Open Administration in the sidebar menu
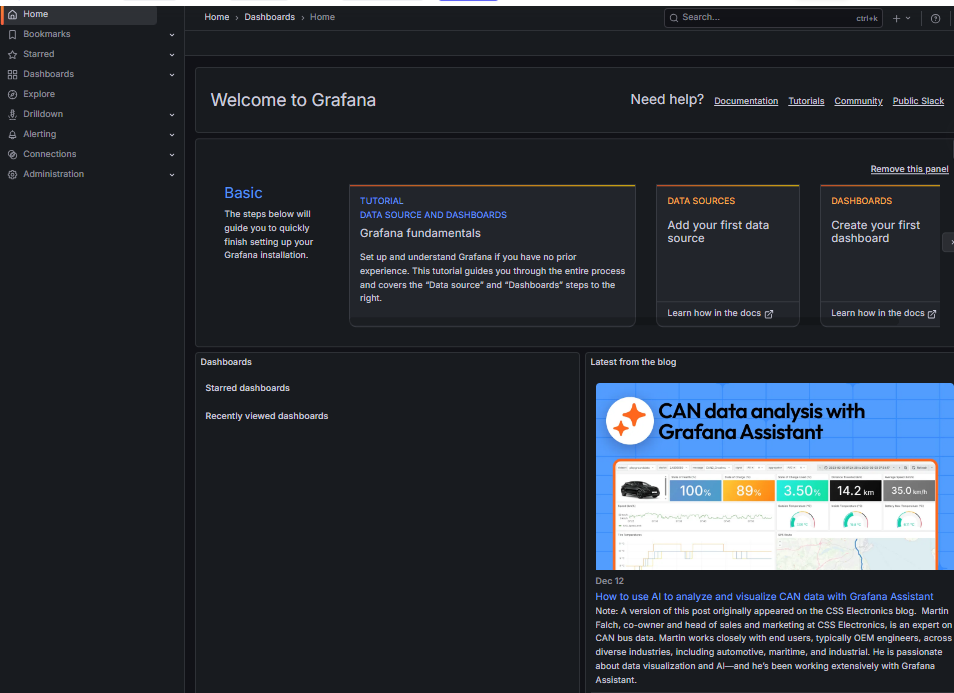Screen dimensions: 954x693 coord(54,174)
